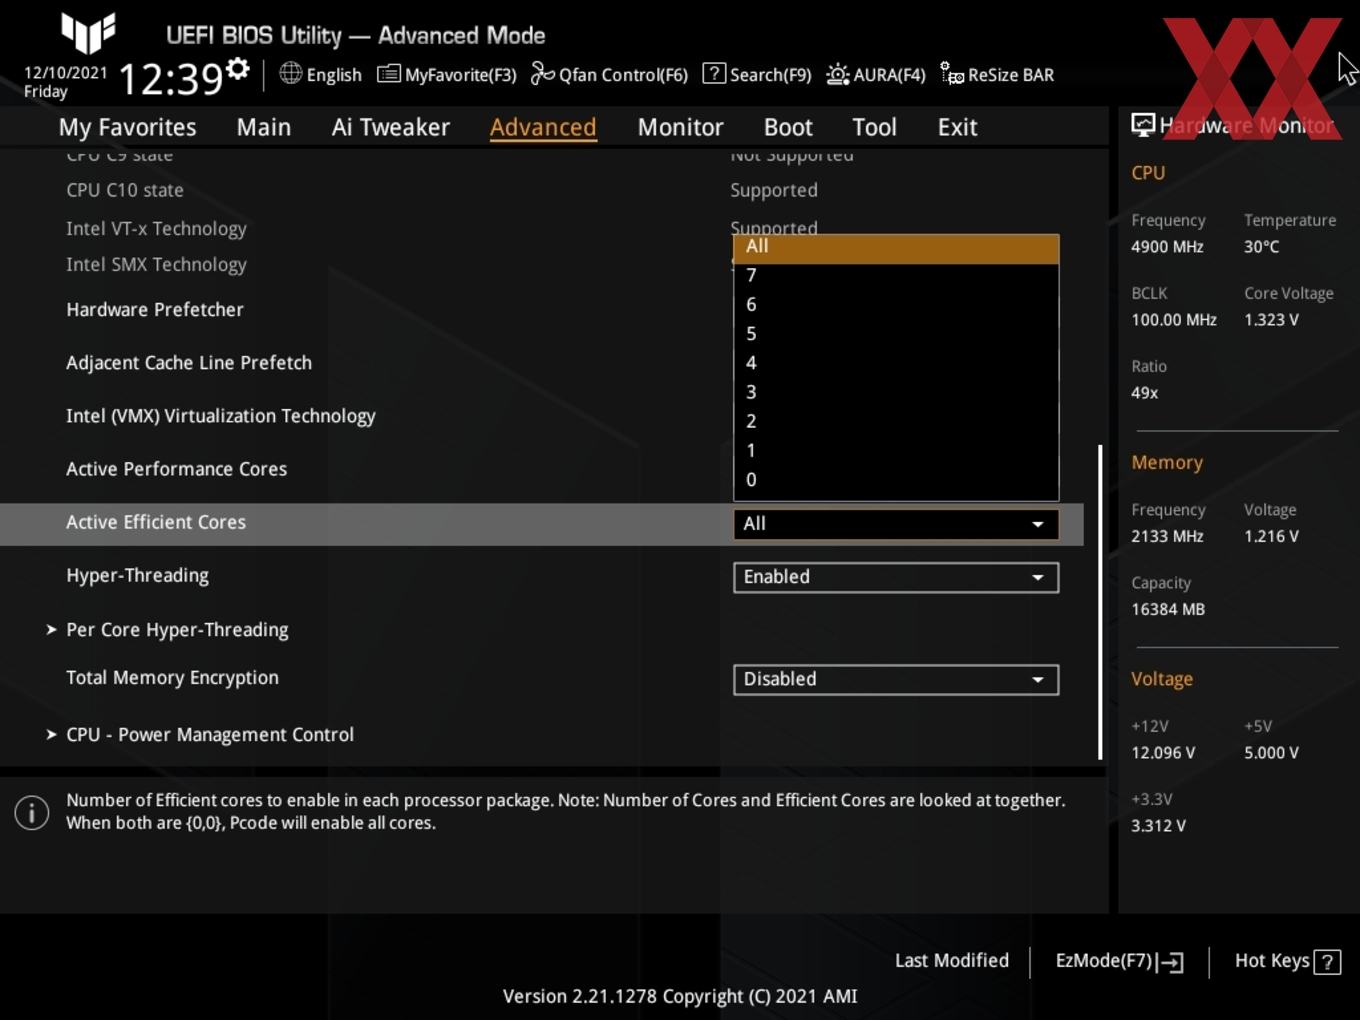Click the 12:39 clock display
1360x1020 pixels.
(x=170, y=78)
